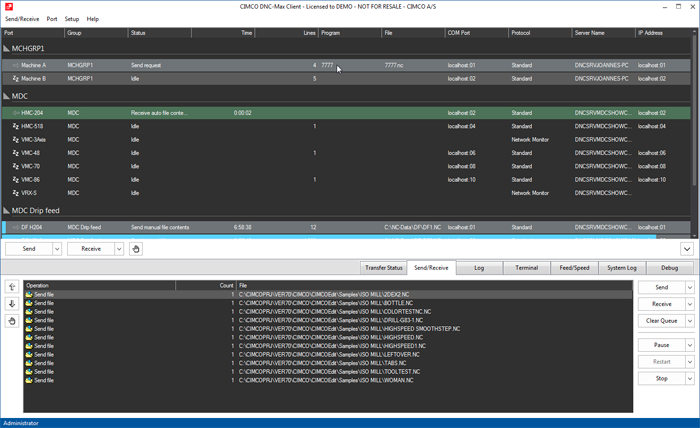700x428 pixels.
Task: Click the Server Name column header
Action: click(x=604, y=33)
